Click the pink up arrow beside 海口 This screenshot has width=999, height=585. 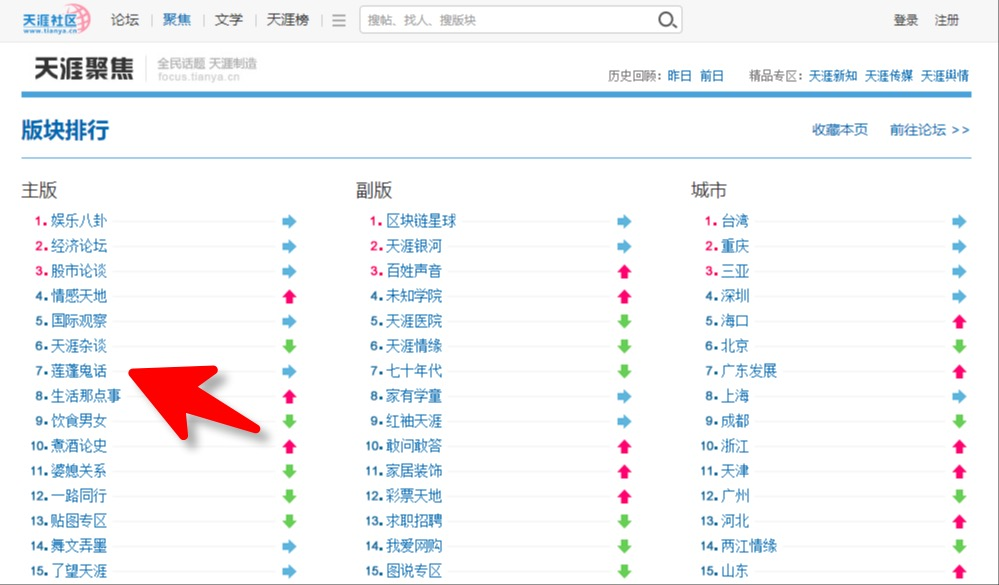tap(957, 320)
